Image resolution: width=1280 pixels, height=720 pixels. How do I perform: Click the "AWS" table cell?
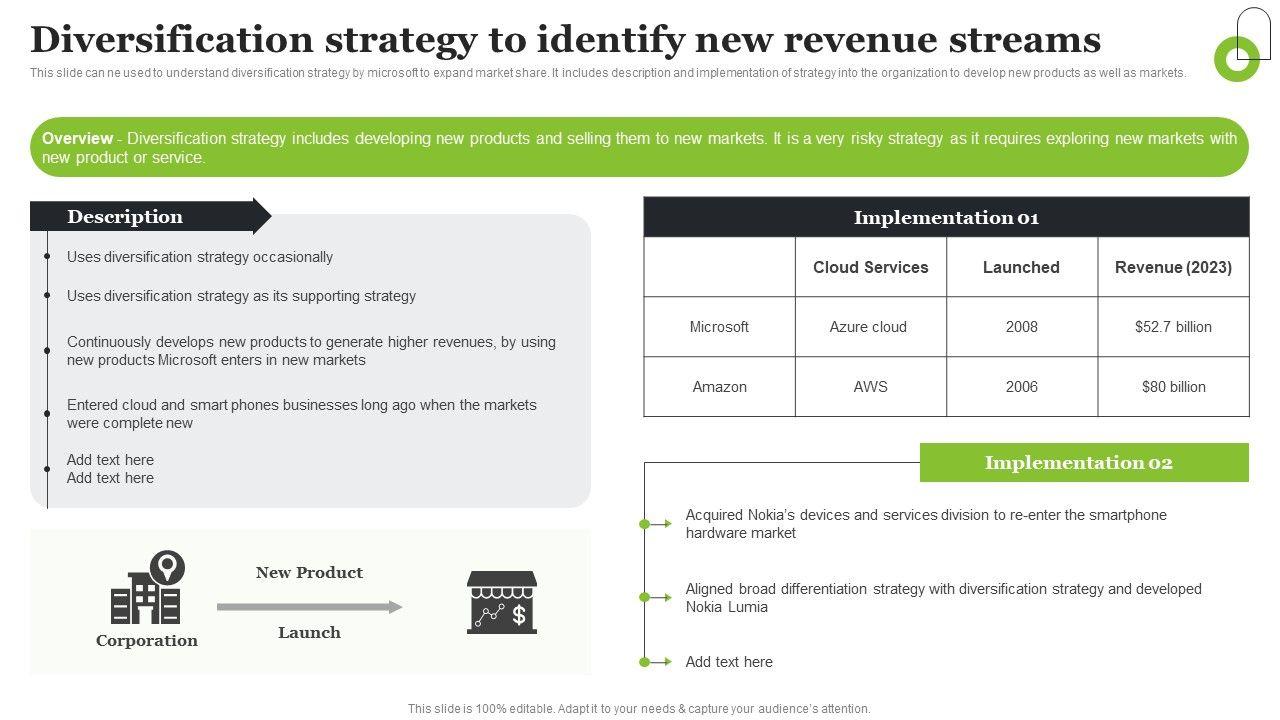coord(871,387)
